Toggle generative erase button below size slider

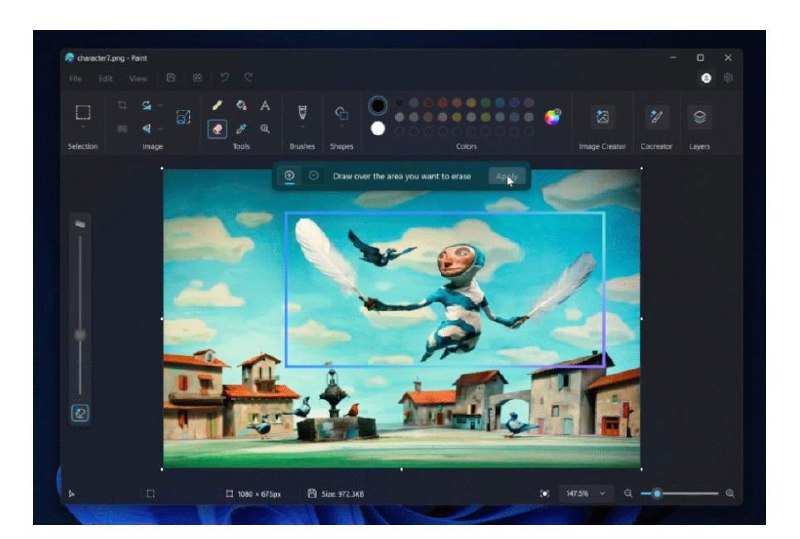coord(80,412)
